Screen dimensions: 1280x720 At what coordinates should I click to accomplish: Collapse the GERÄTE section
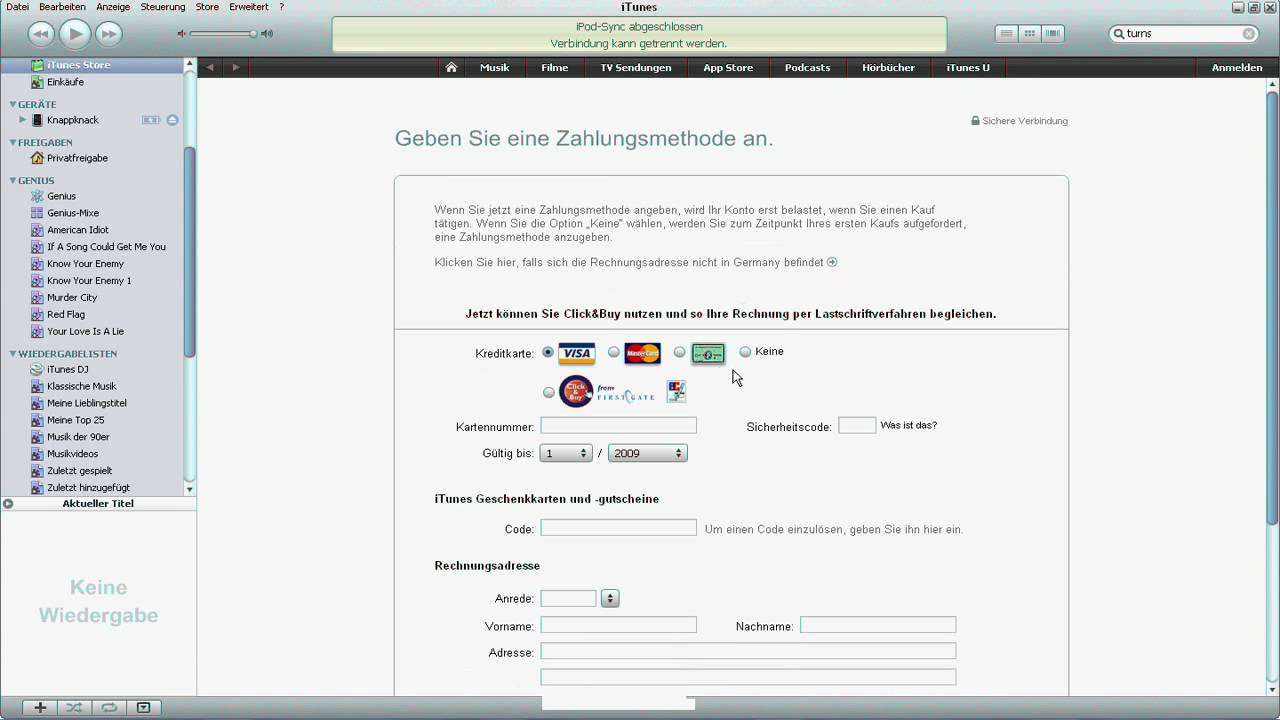13,104
